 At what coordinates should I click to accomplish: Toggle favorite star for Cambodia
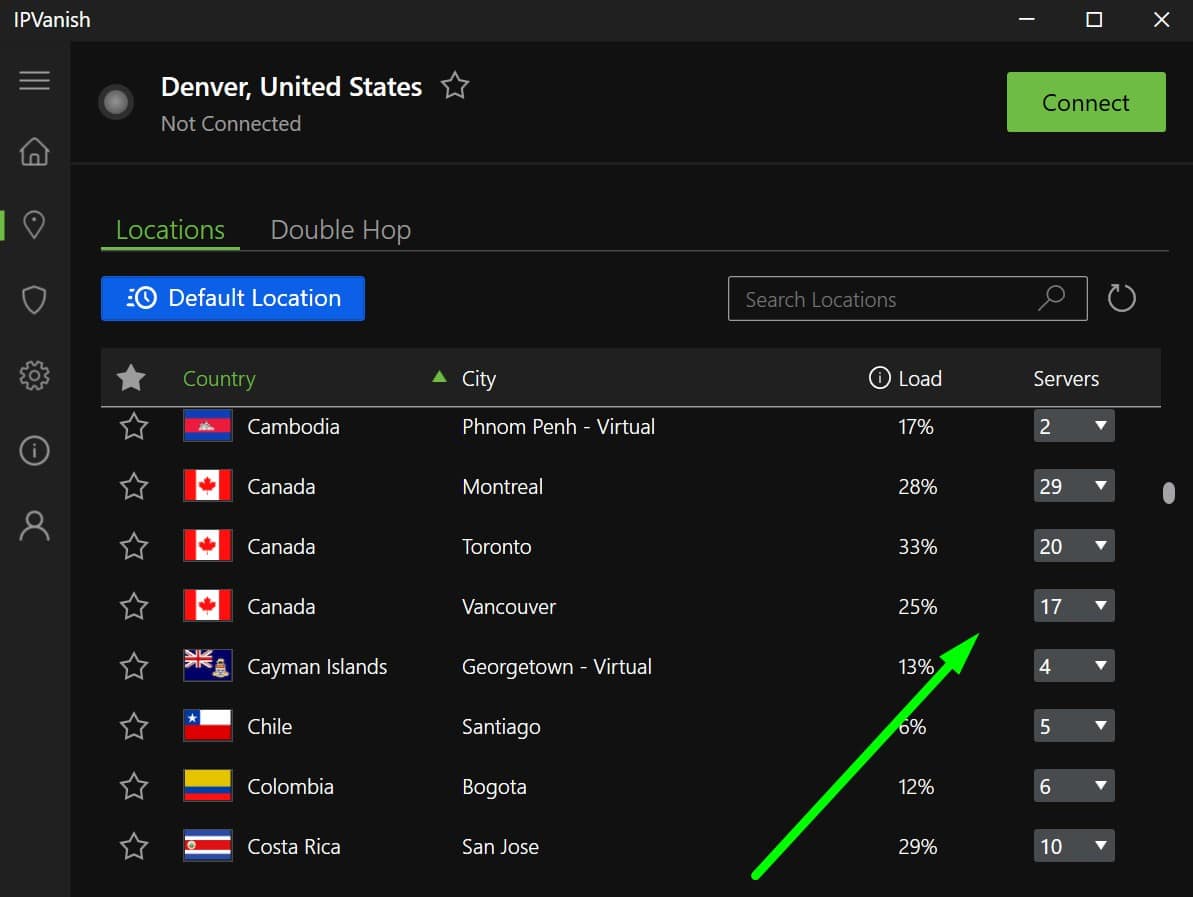(x=134, y=426)
